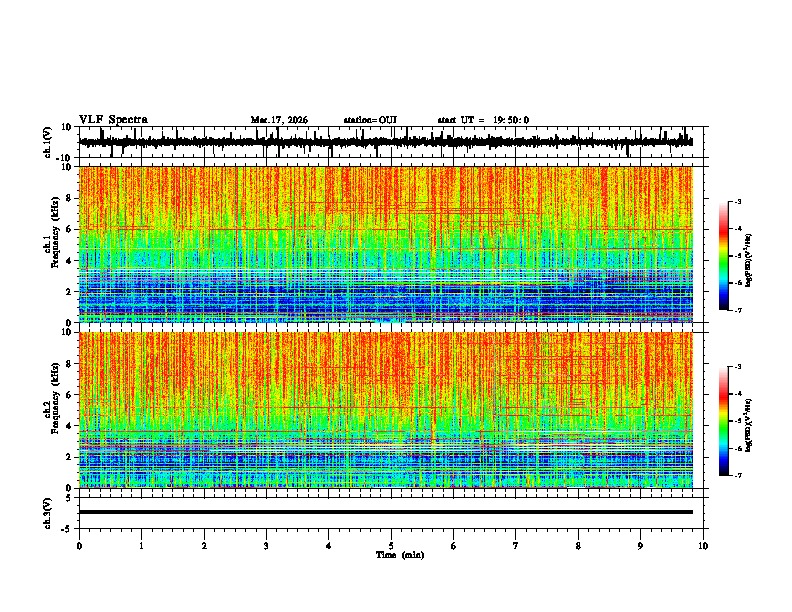792x612 pixels.
Task: Click time axis tick label "7"
Action: coord(516,546)
